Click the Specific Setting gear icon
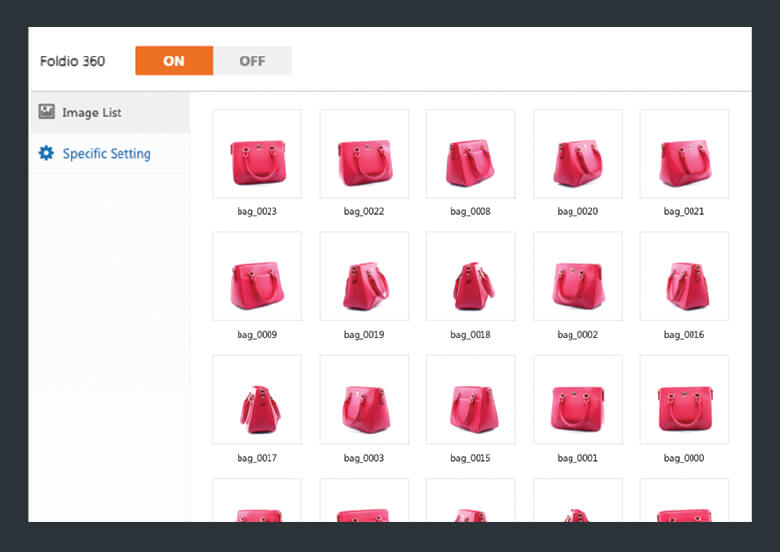The height and width of the screenshot is (552, 780). [x=46, y=153]
